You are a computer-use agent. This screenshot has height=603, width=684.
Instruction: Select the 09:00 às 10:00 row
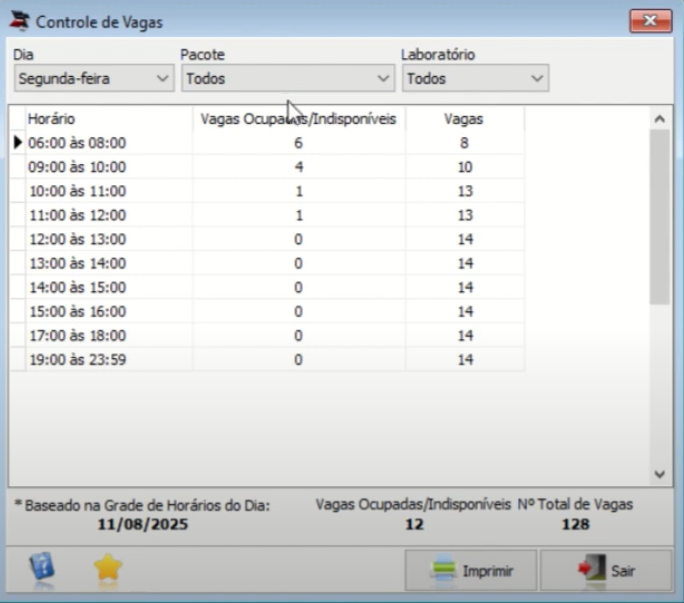tap(267, 167)
